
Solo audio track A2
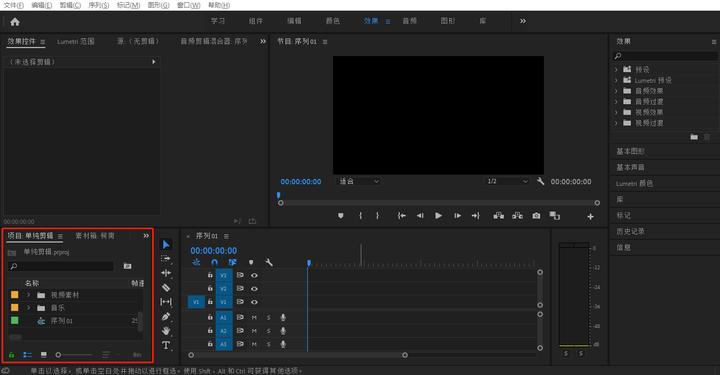pyautogui.click(x=269, y=331)
